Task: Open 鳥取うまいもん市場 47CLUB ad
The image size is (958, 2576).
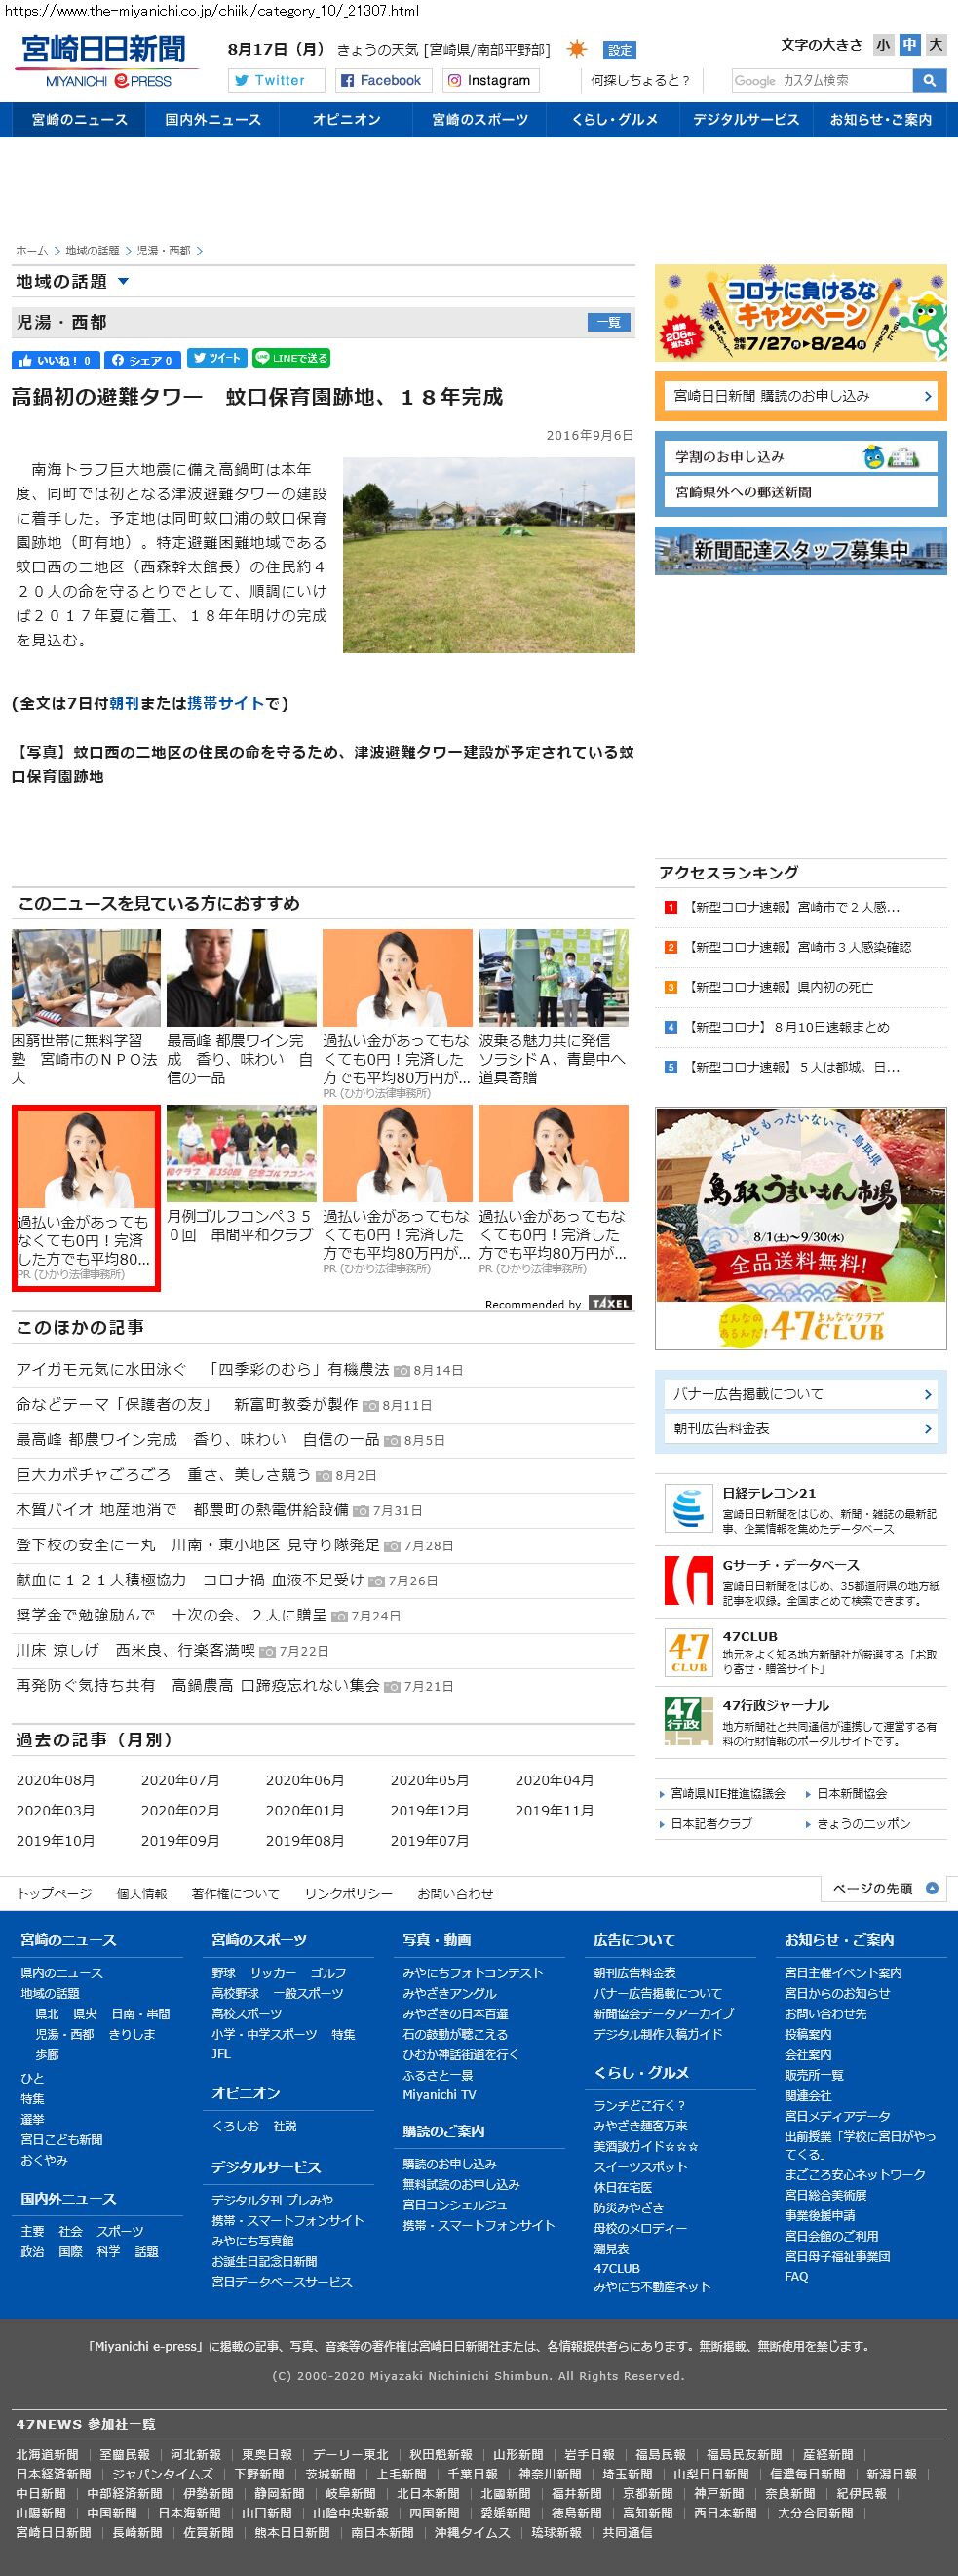Action: point(800,1228)
